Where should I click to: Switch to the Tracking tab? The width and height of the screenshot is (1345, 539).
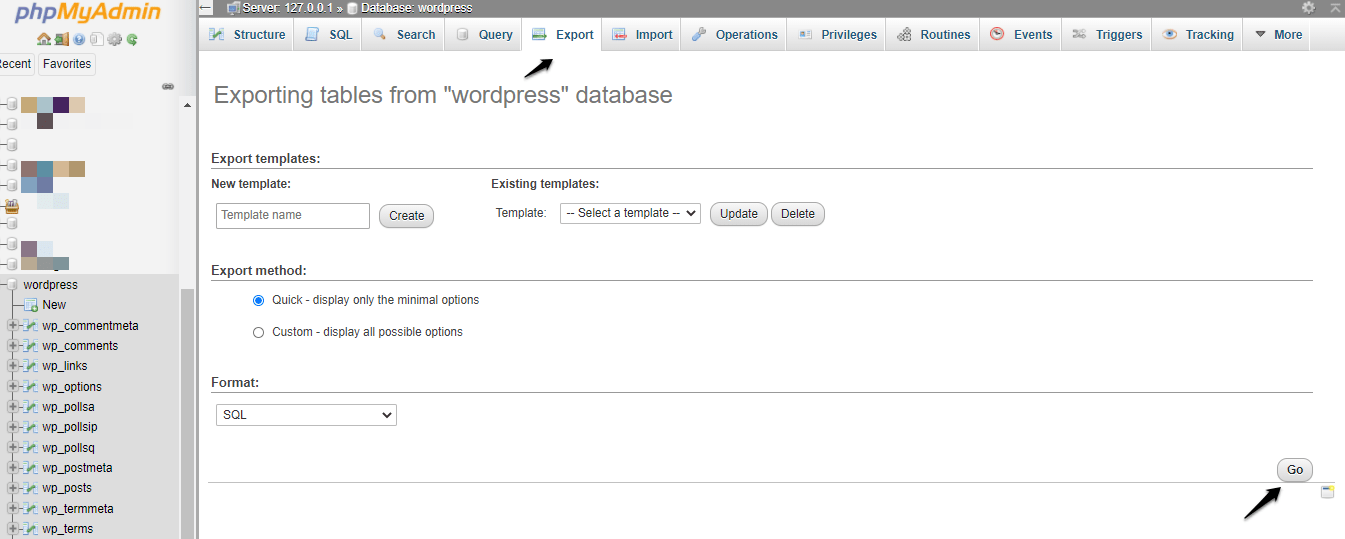(1198, 34)
